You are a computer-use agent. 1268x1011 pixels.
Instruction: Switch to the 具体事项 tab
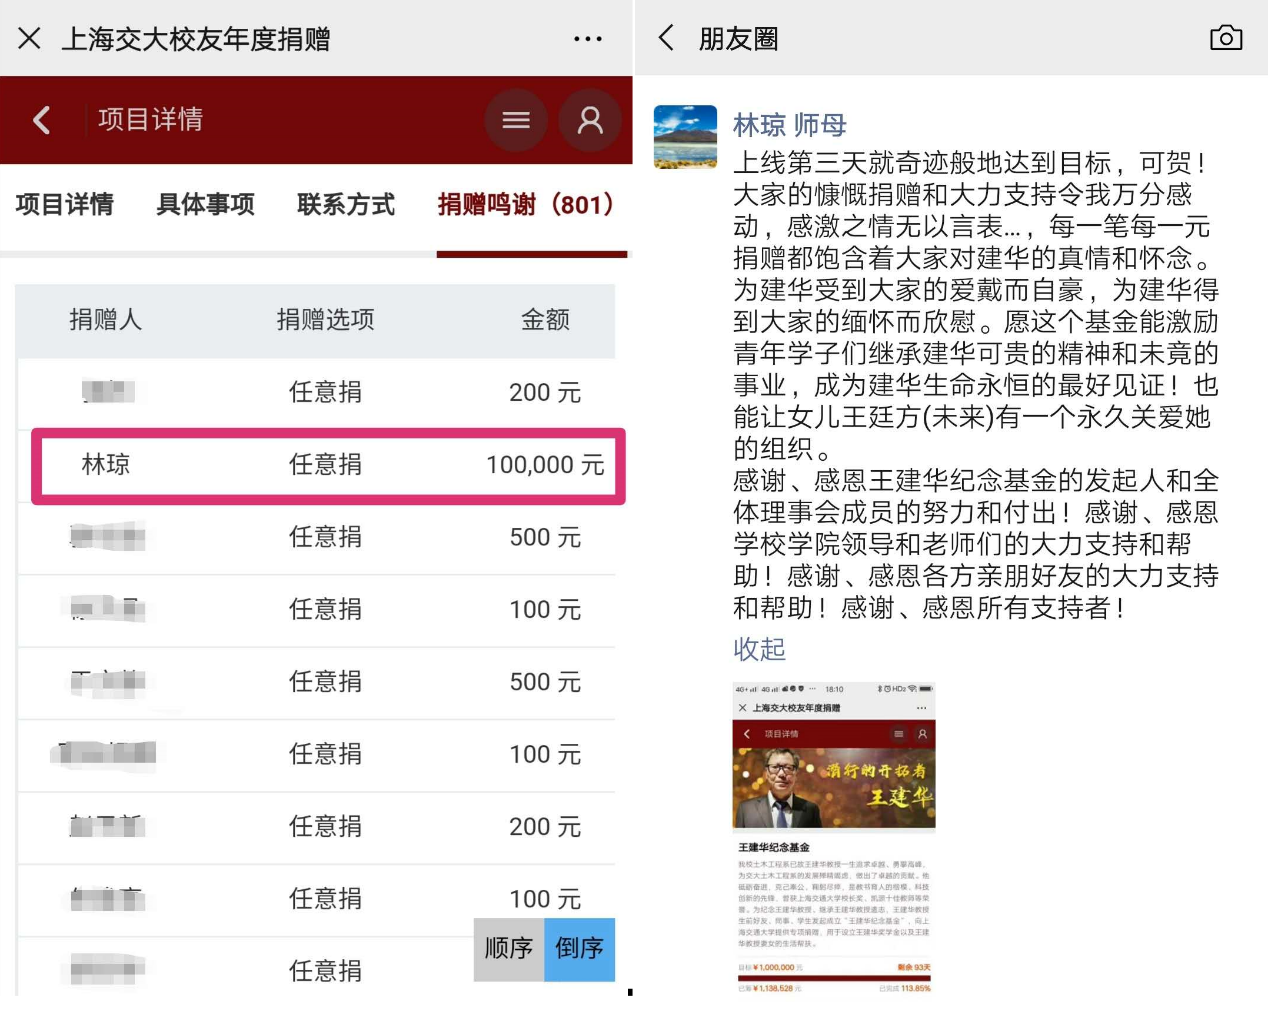pyautogui.click(x=206, y=205)
